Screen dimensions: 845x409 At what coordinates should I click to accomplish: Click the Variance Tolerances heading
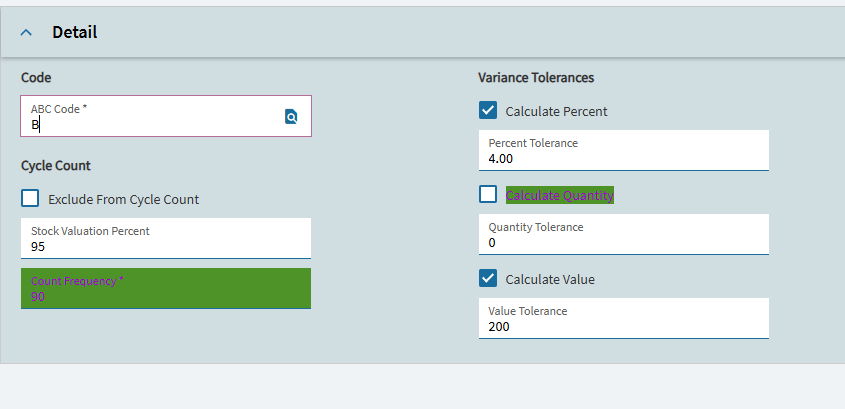click(536, 77)
